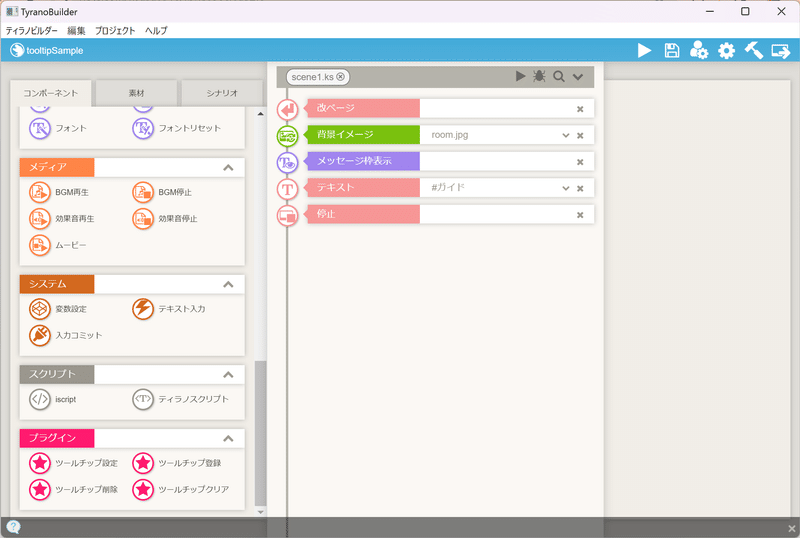Play scene1.ks from scenario header

coord(520,77)
